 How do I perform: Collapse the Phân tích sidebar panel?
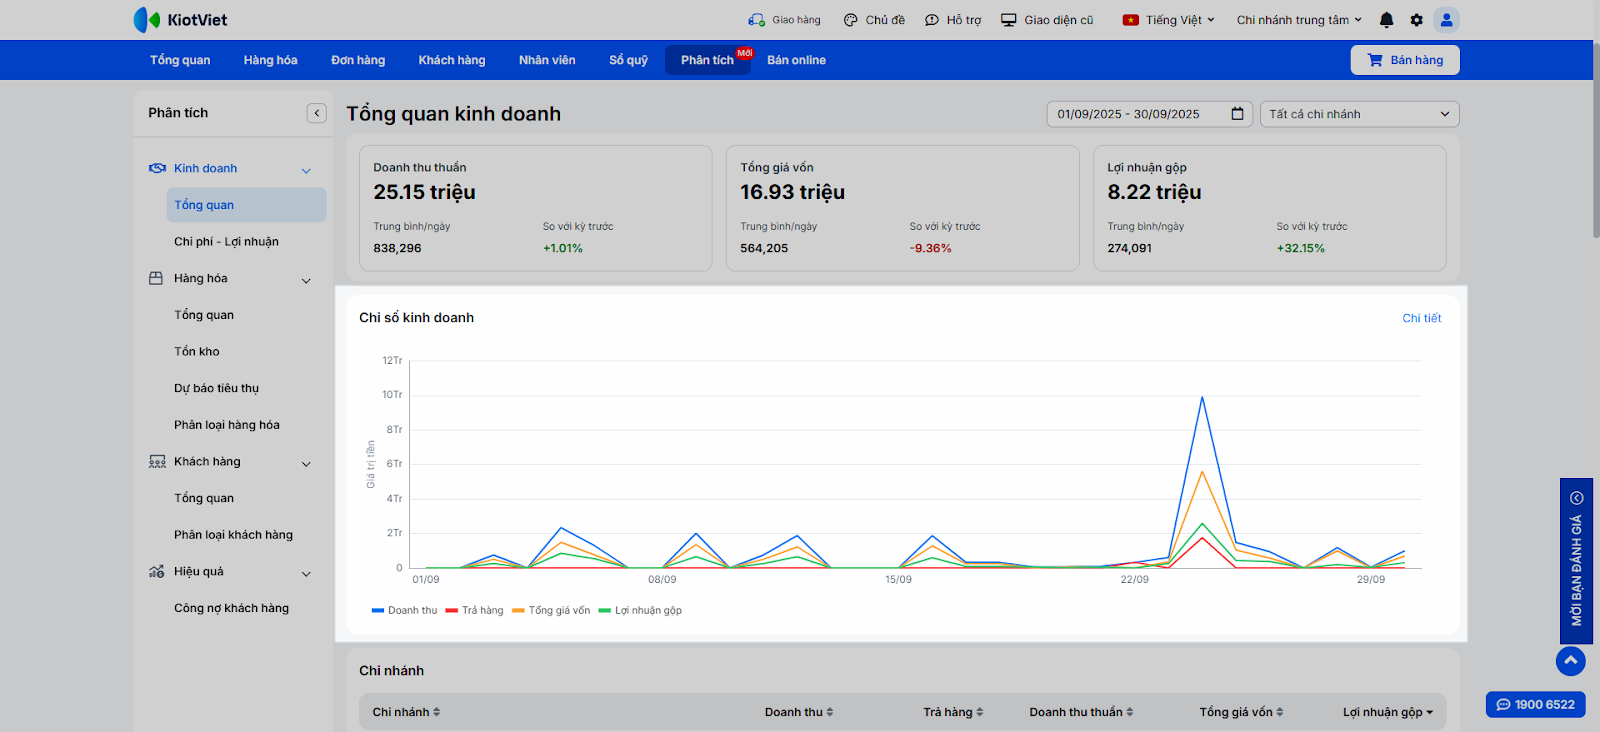point(317,113)
